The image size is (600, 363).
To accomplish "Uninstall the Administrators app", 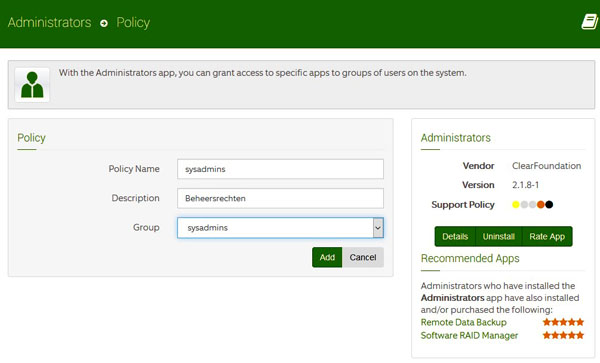I will (x=499, y=236).
